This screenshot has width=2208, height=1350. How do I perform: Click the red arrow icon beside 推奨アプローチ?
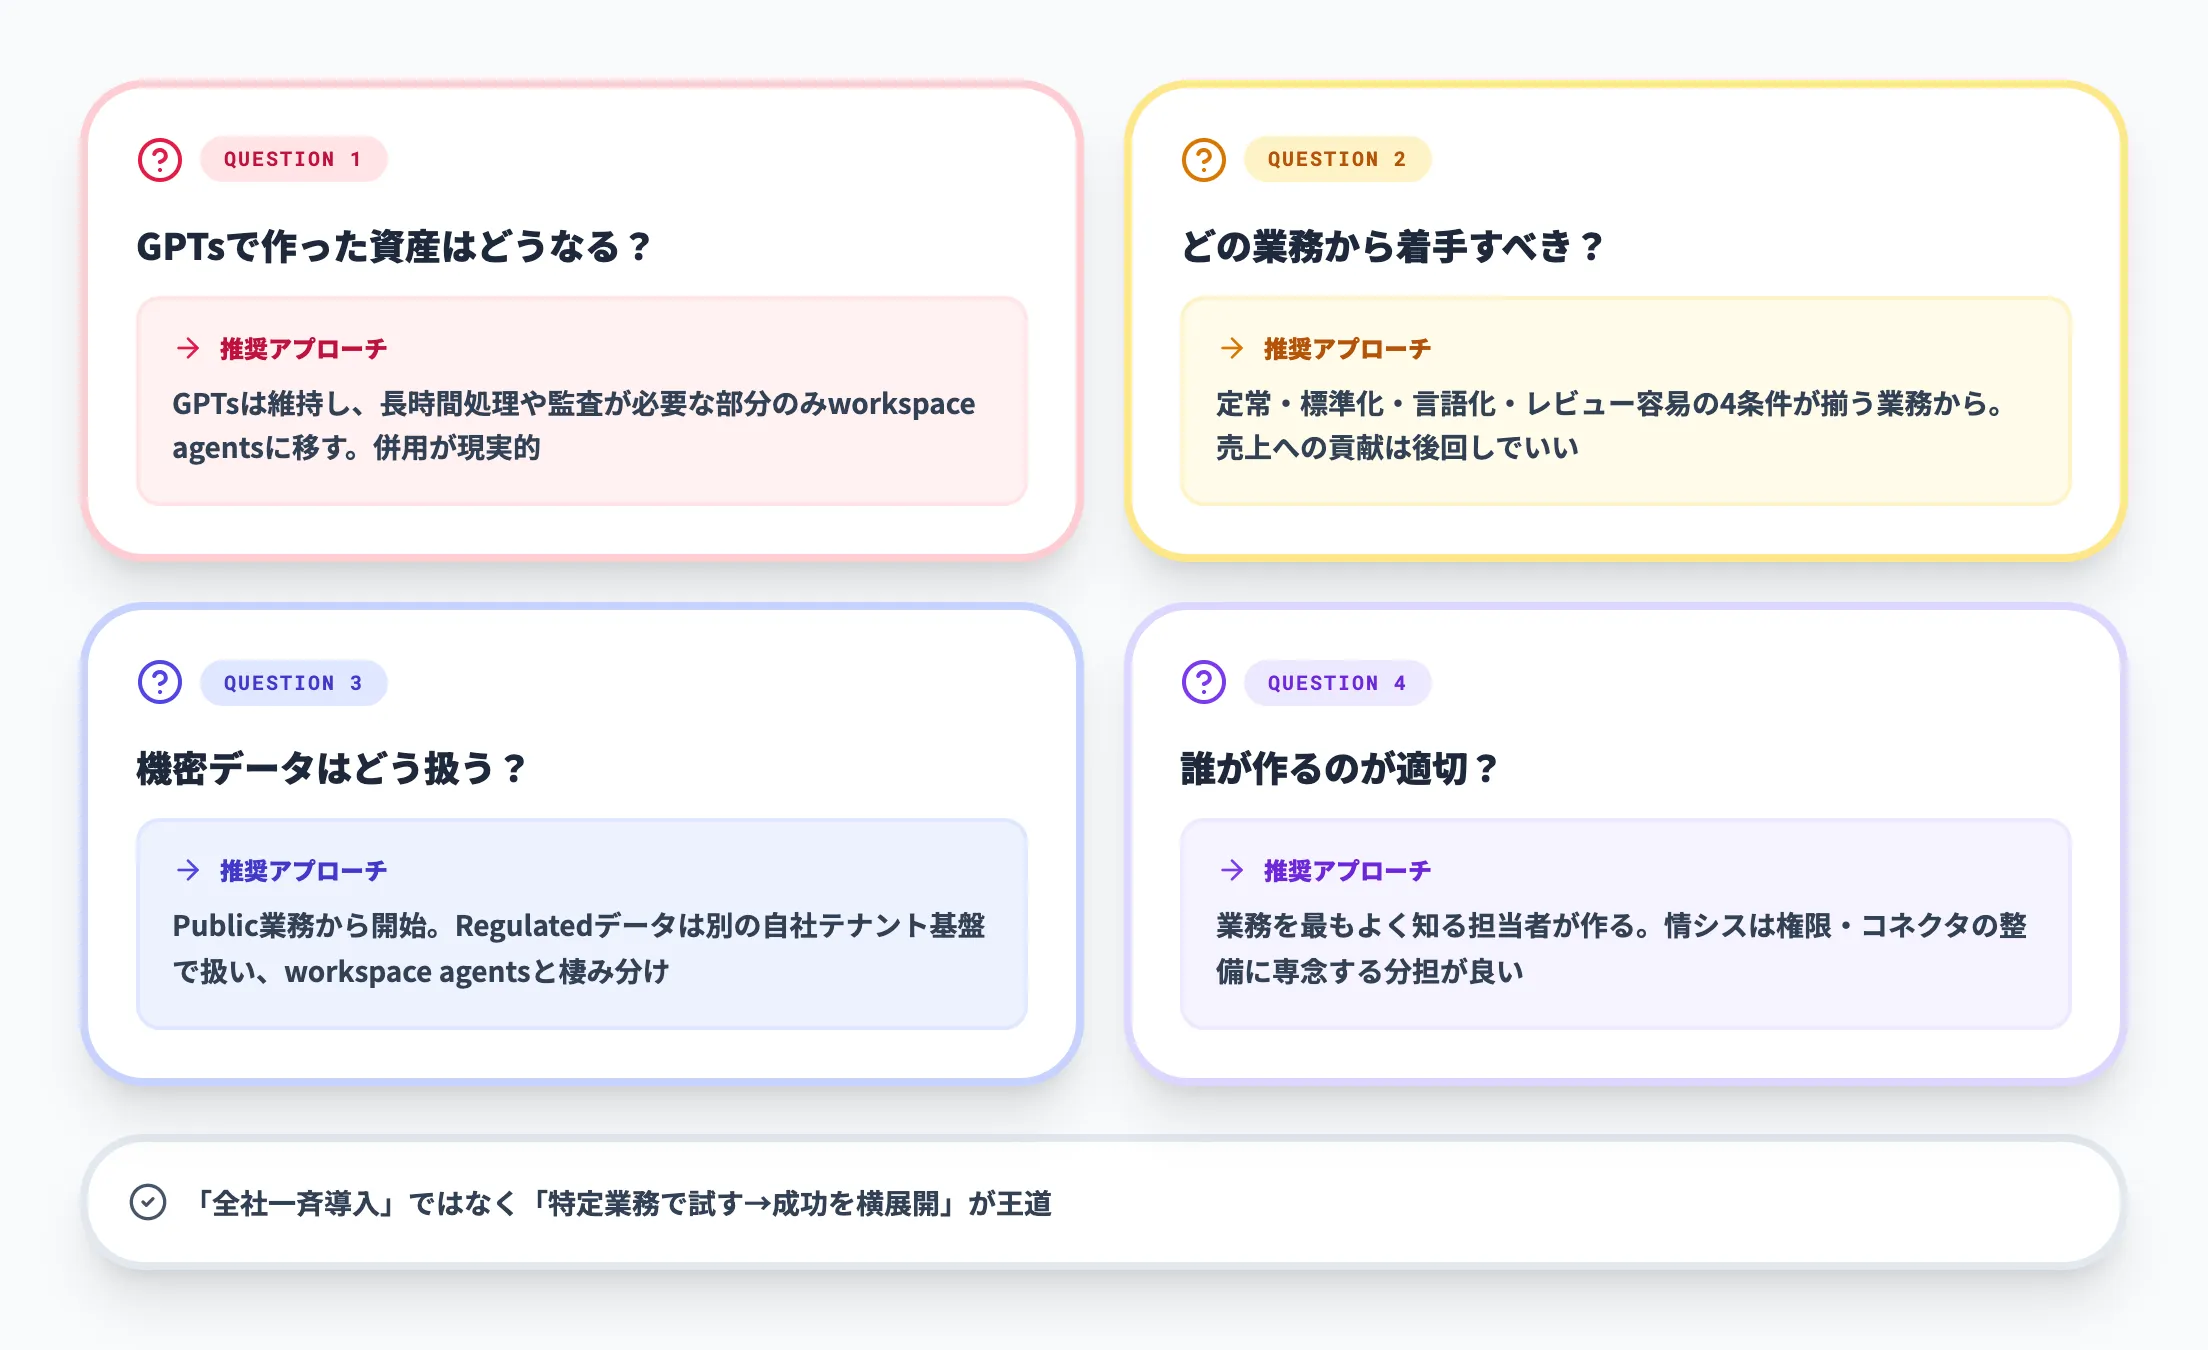186,348
